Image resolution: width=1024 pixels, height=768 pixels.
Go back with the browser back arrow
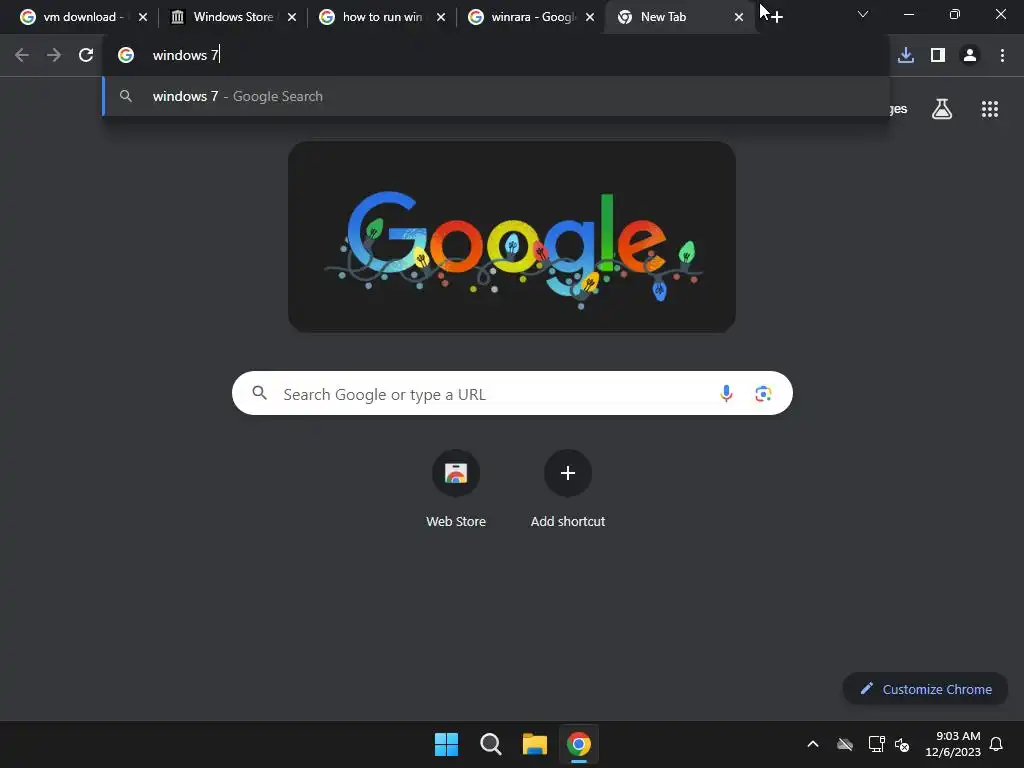[22, 55]
